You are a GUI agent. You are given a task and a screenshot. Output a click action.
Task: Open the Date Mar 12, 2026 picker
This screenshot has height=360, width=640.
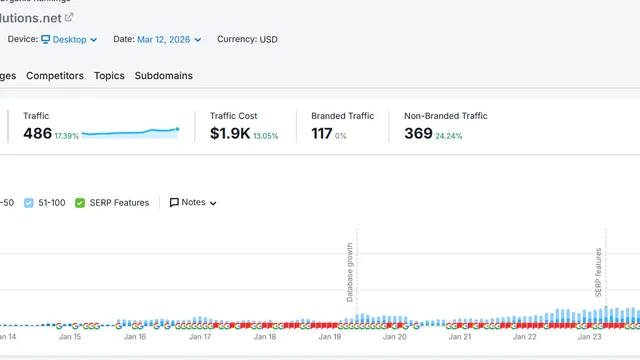pyautogui.click(x=169, y=40)
